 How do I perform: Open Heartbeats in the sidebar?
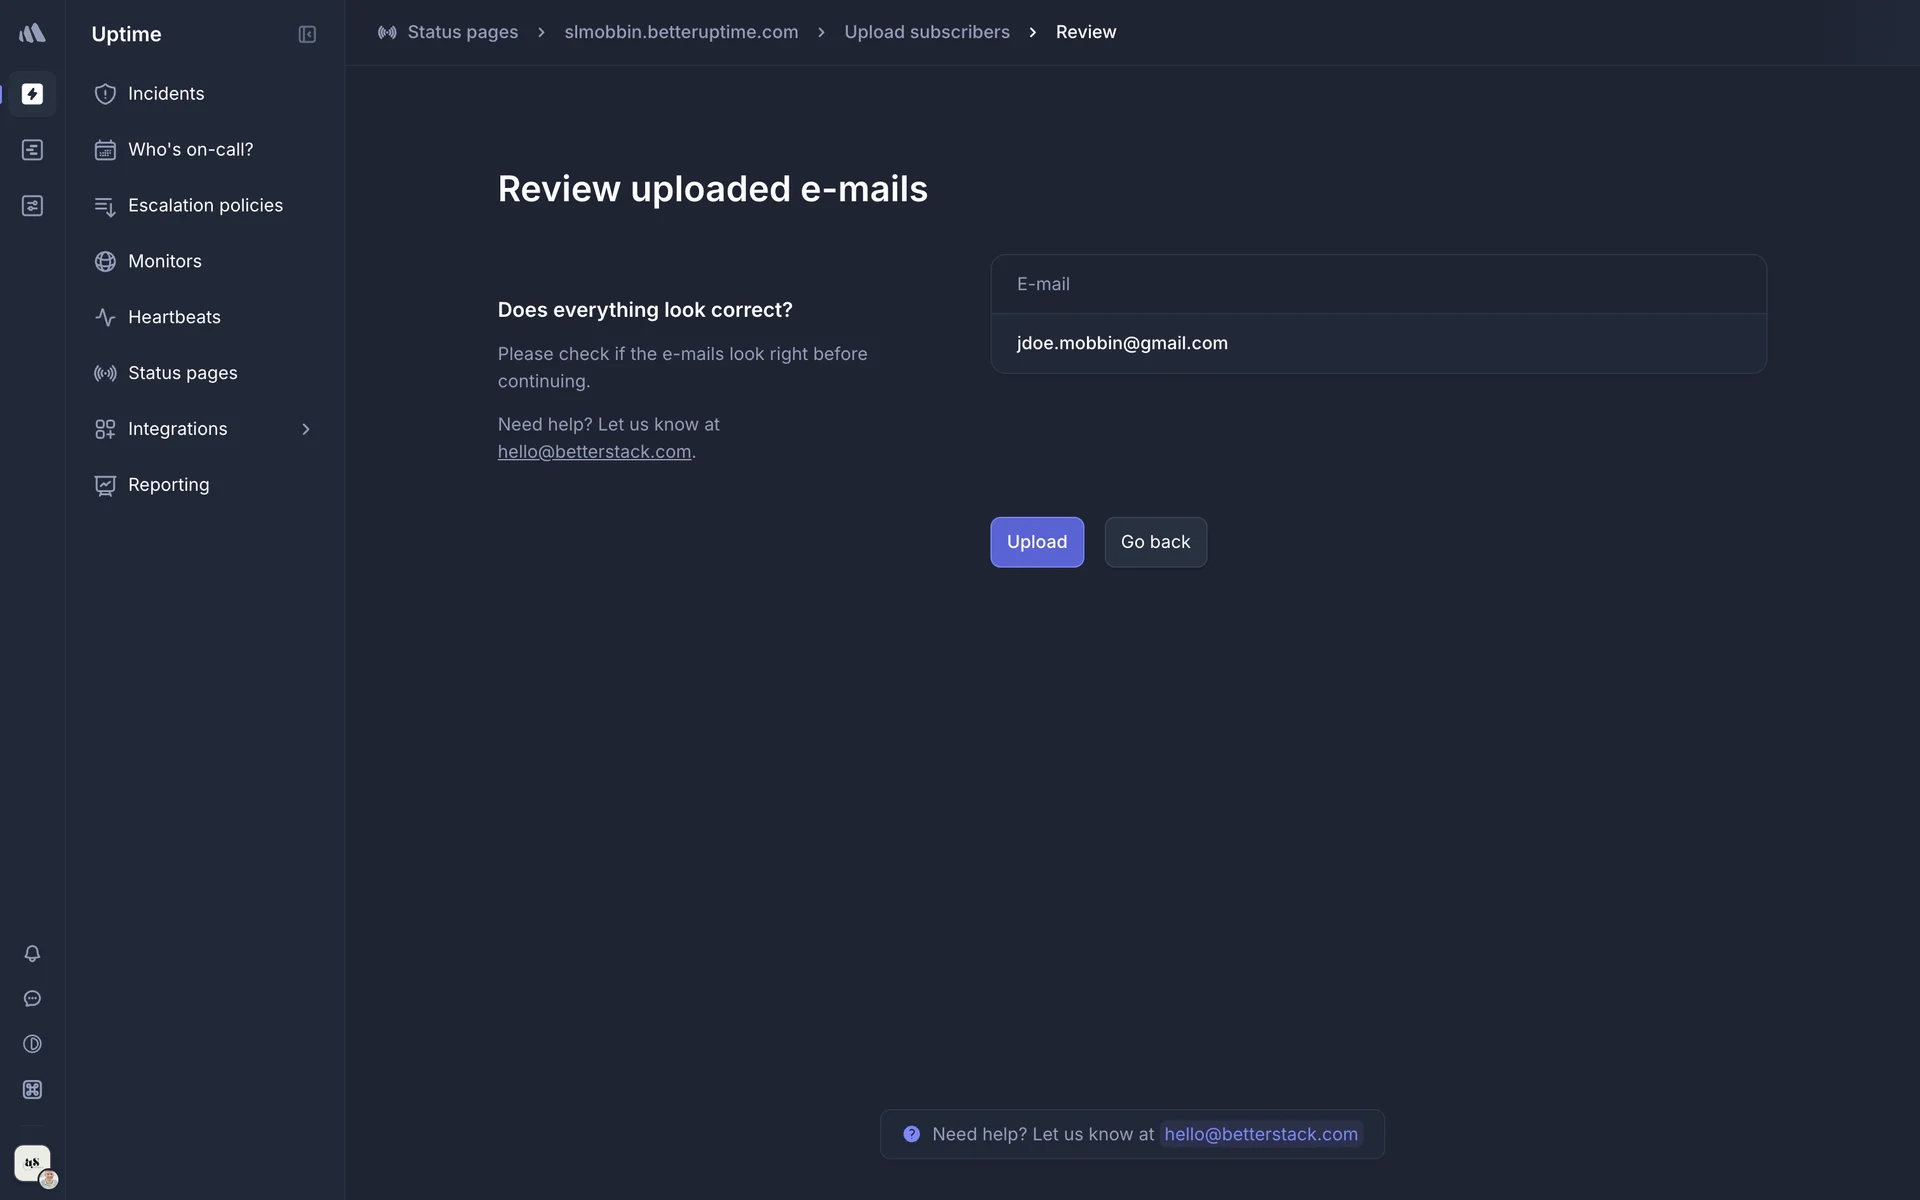click(x=174, y=317)
